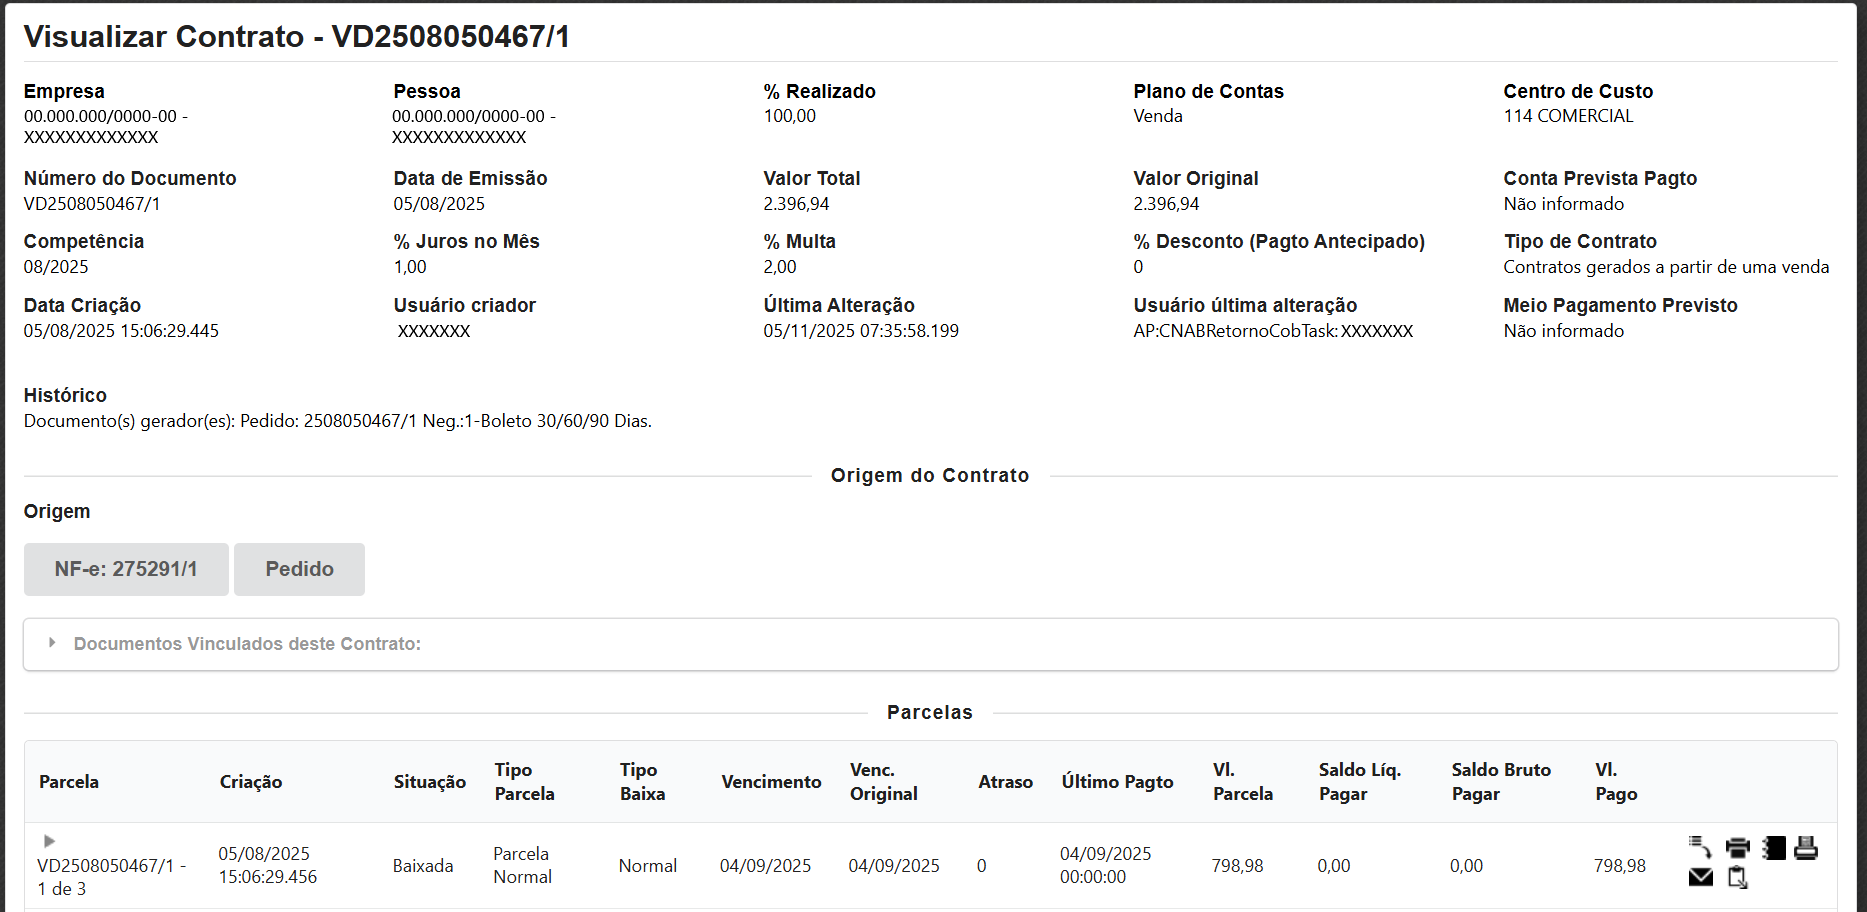Viewport: 1867px width, 912px height.
Task: Open the Pedido origin button
Action: pos(299,569)
